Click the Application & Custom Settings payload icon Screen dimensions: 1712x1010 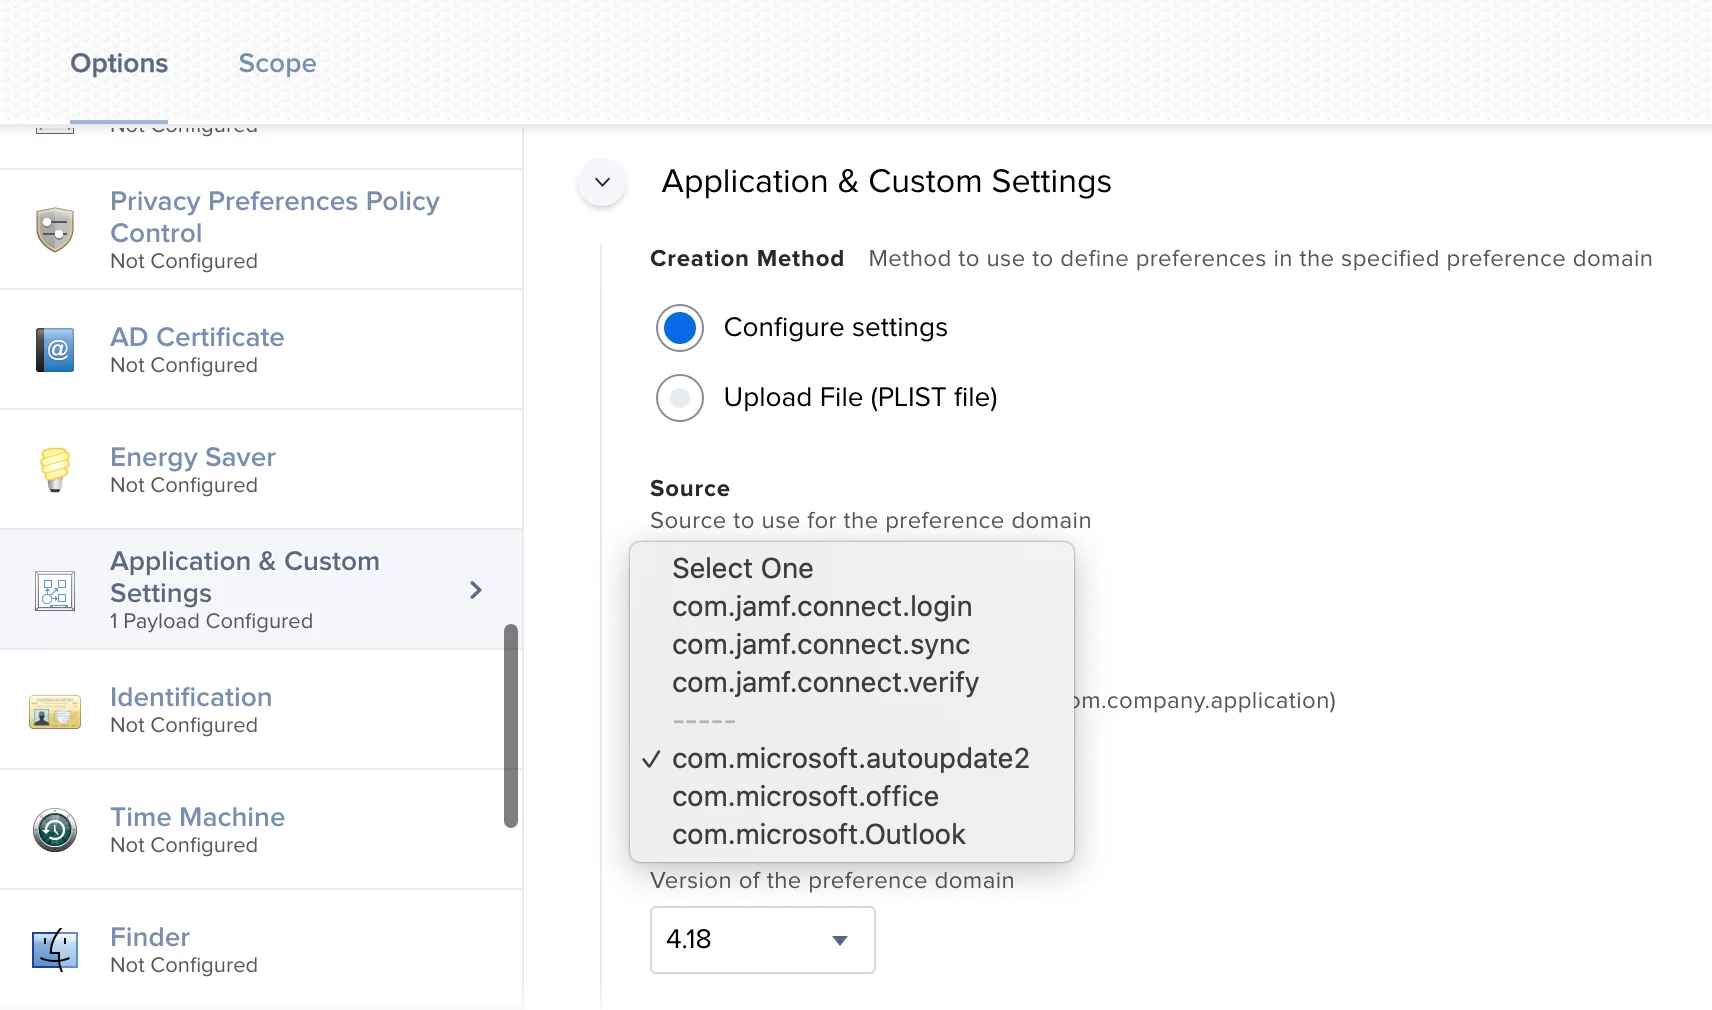[55, 591]
